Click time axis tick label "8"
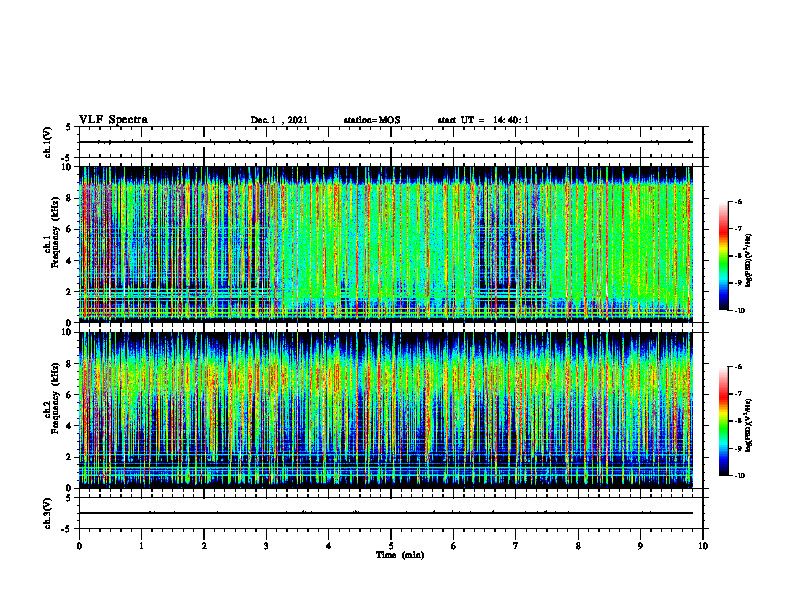Viewport: 792px width, 612px height. click(578, 546)
